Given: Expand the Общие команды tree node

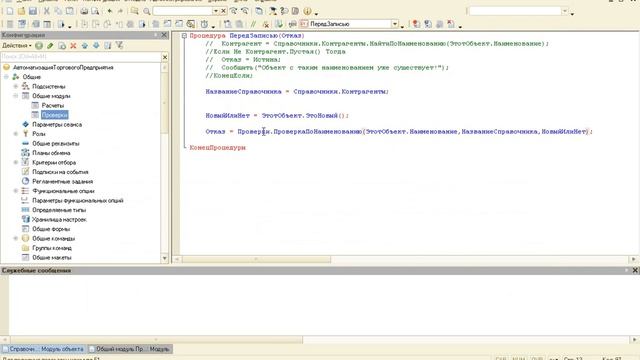Looking at the screenshot, I should point(16,238).
